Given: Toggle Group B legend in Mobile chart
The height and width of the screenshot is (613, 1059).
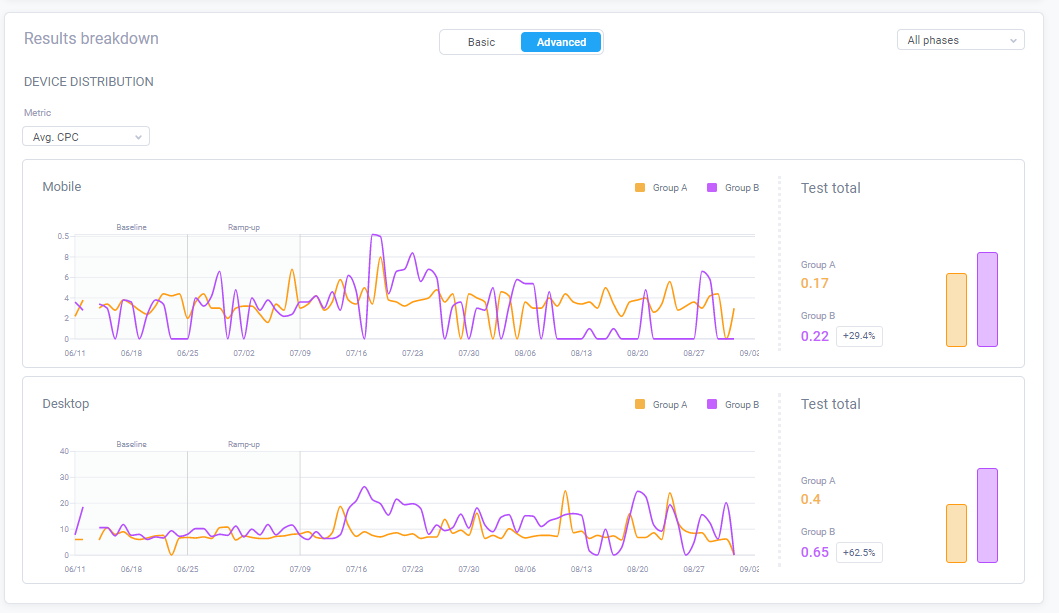Looking at the screenshot, I should pos(733,188).
